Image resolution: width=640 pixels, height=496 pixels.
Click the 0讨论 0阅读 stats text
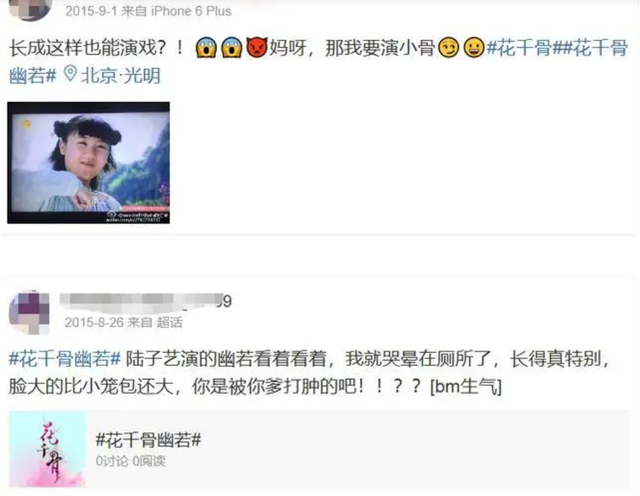[130, 461]
